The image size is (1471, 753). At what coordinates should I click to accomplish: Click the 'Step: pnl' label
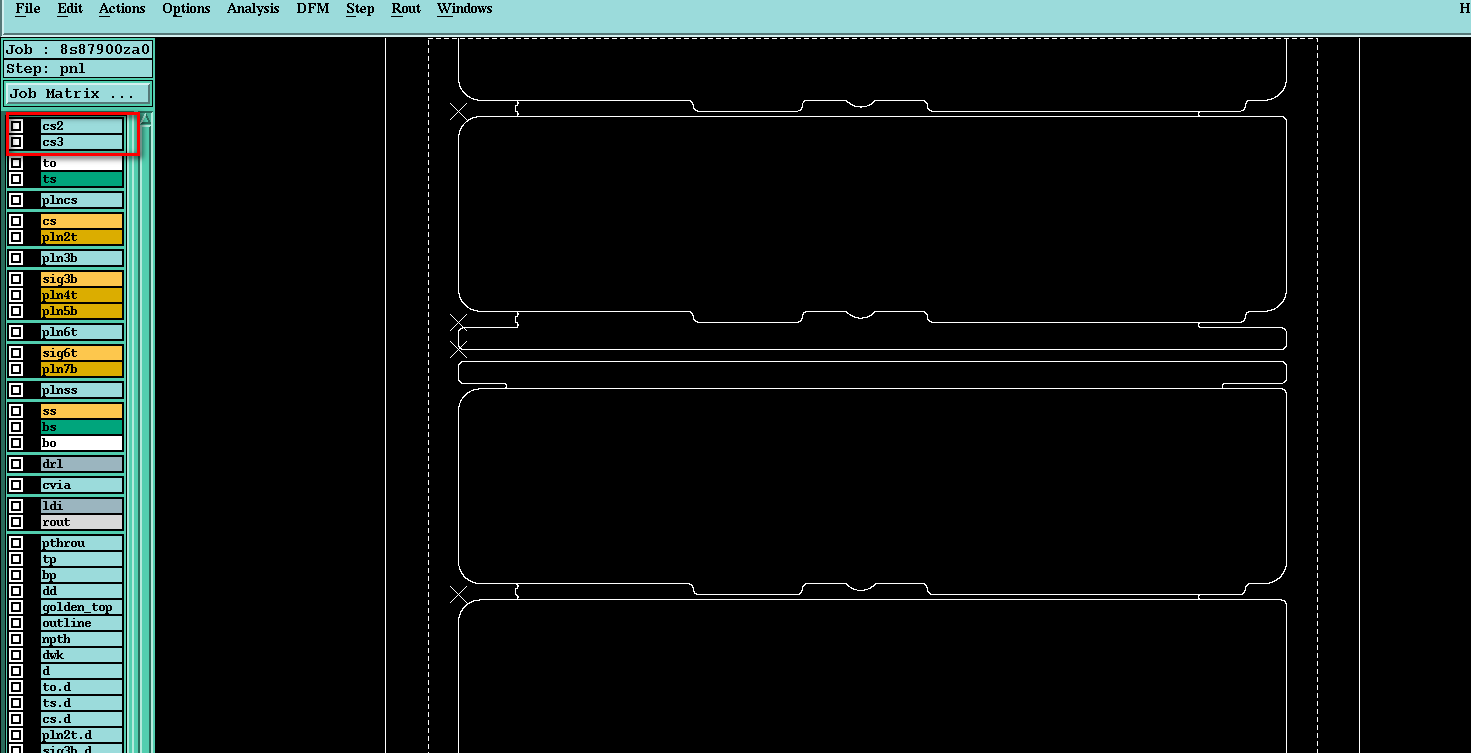(78, 69)
